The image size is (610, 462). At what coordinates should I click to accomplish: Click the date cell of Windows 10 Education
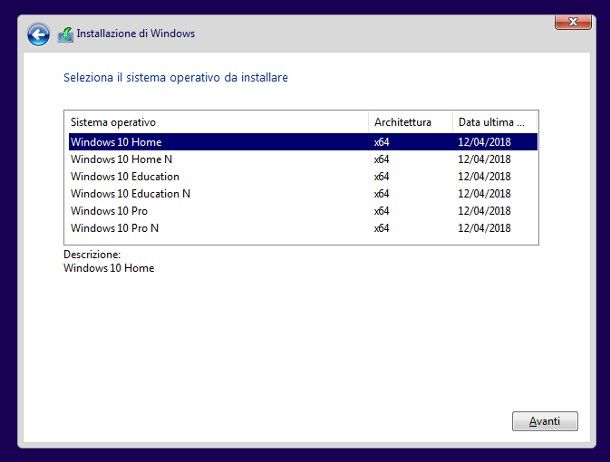(x=484, y=177)
